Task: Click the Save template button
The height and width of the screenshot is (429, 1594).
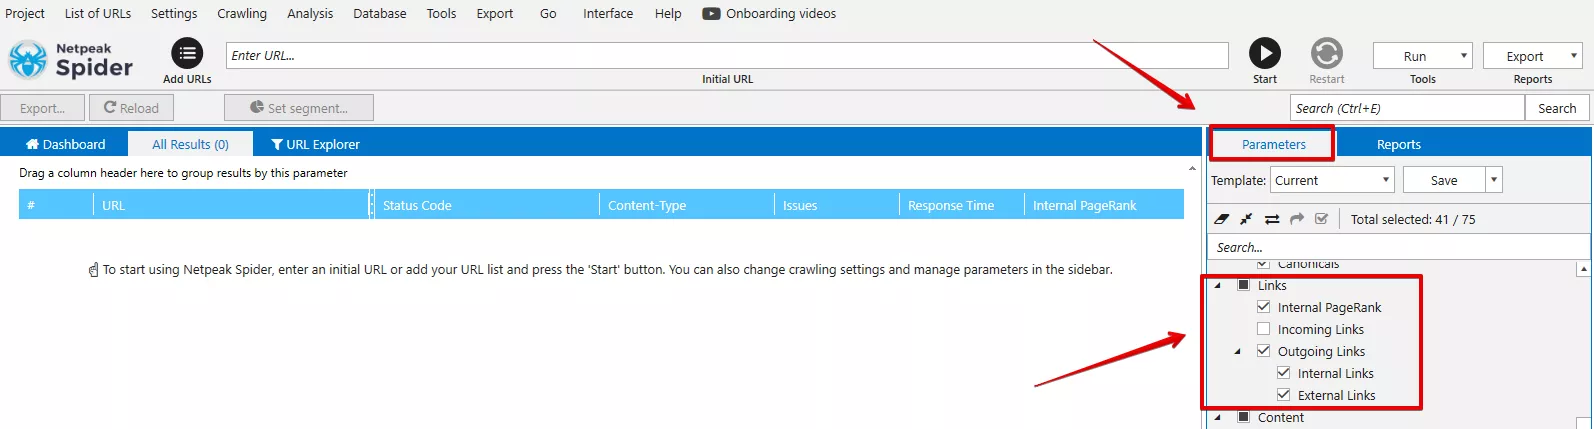Action: 1444,180
